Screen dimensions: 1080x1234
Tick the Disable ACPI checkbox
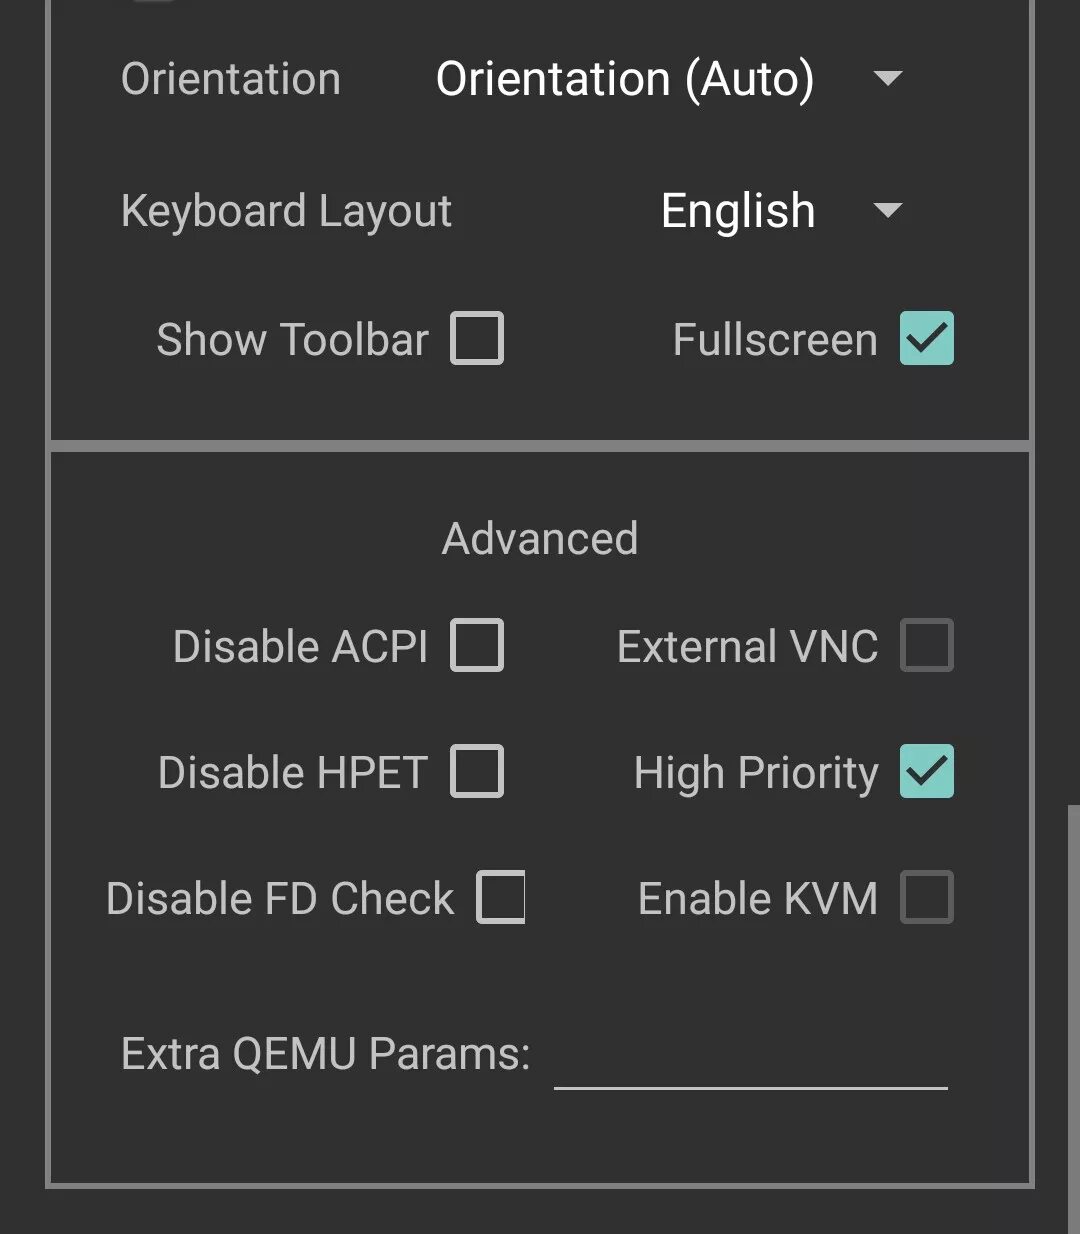click(x=477, y=646)
